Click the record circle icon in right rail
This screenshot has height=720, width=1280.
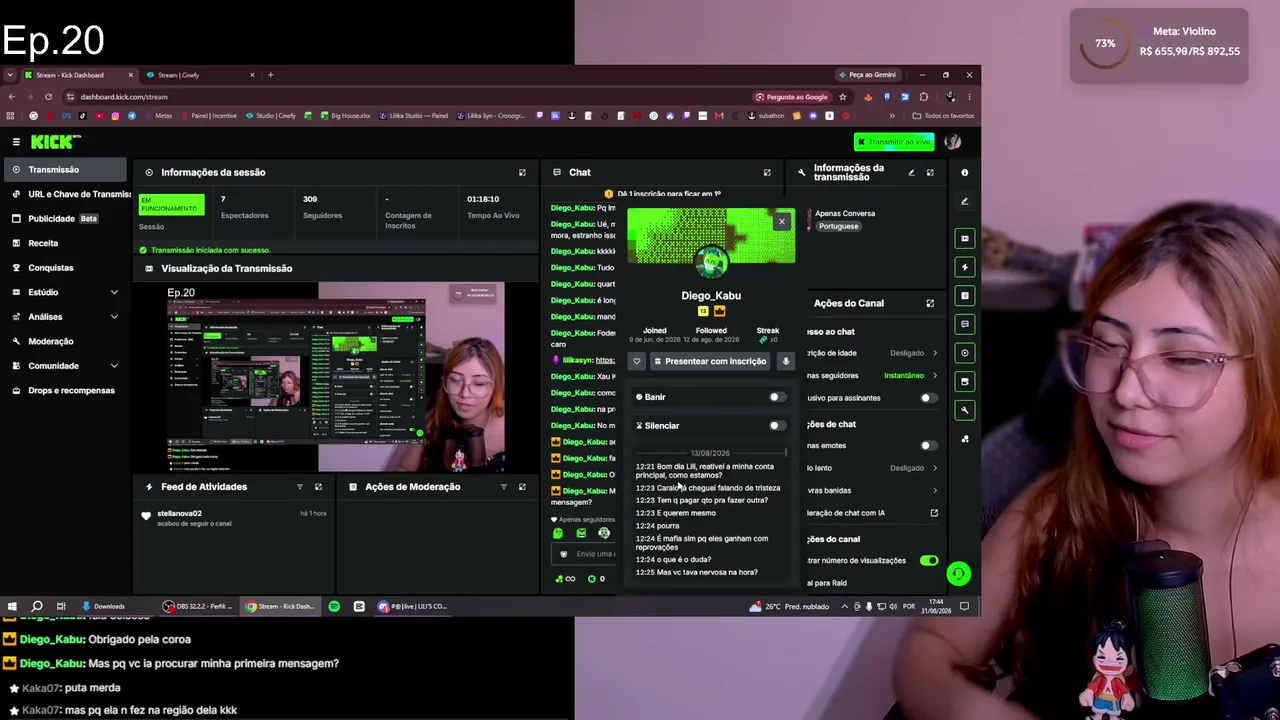965,353
